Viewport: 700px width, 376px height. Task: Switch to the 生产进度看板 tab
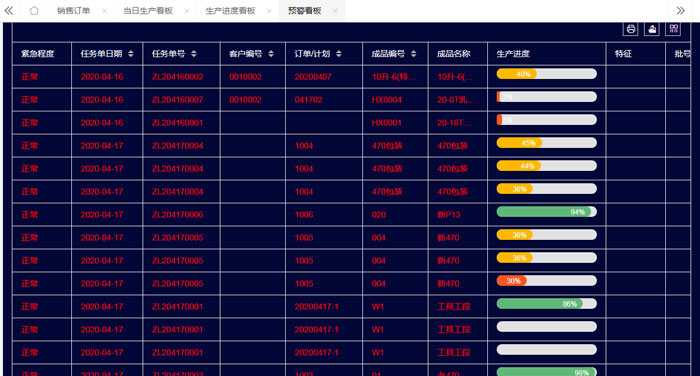pyautogui.click(x=230, y=11)
